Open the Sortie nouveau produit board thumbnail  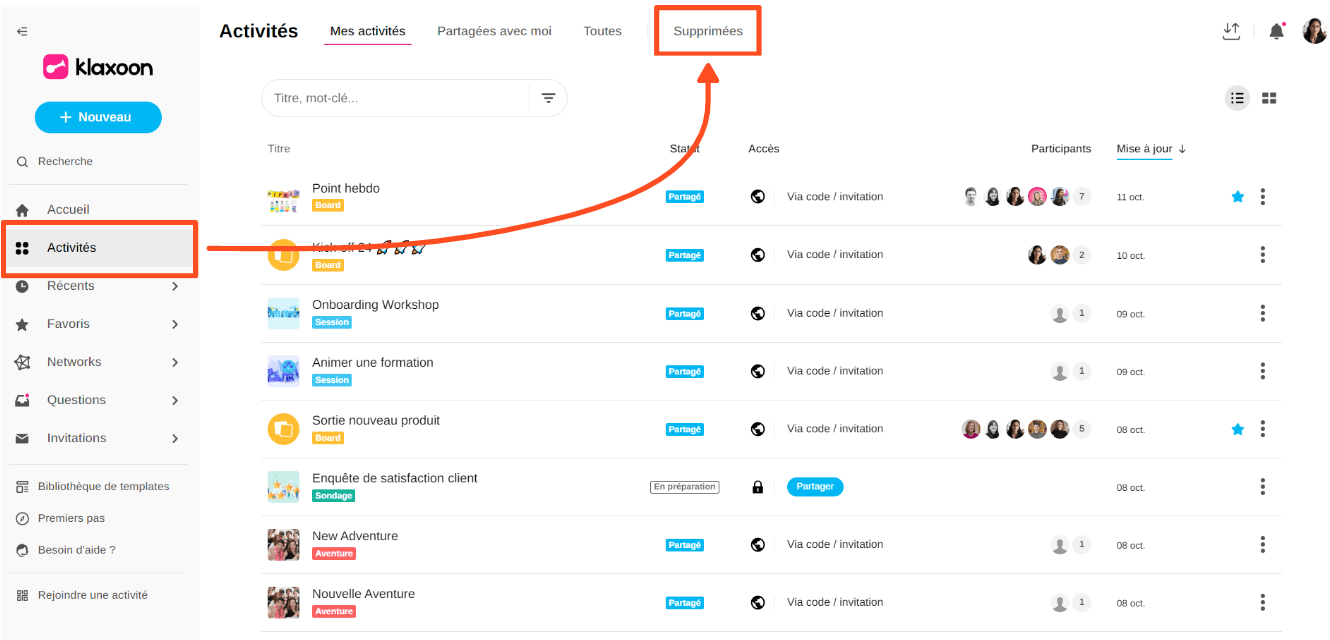[x=284, y=429]
